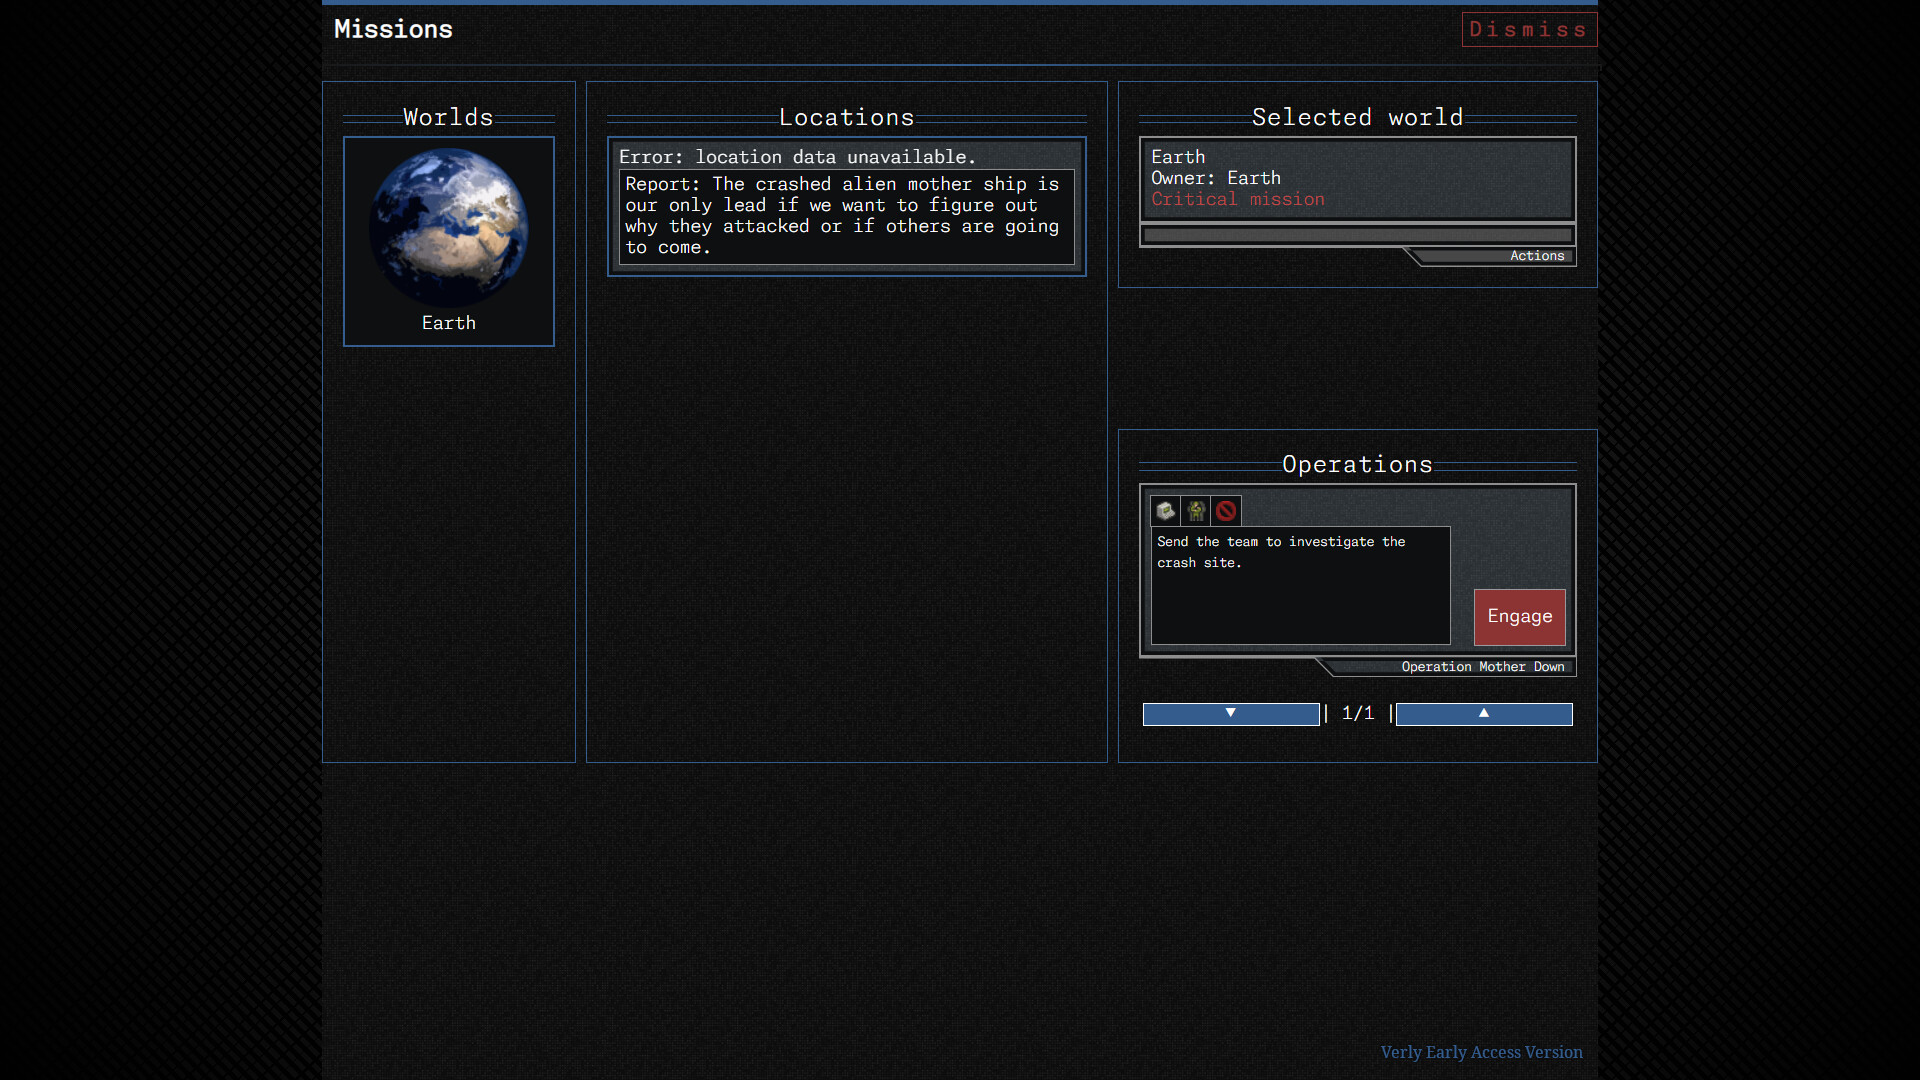
Task: Click the Operation Mother Down label tab
Action: pyautogui.click(x=1482, y=667)
